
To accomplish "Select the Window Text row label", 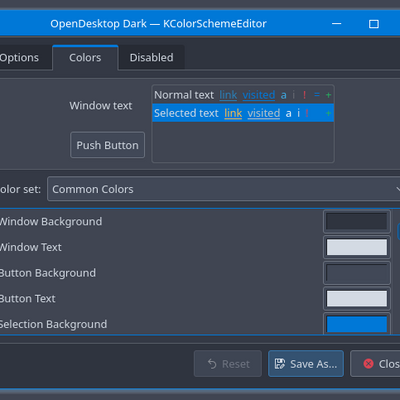I will [x=31, y=247].
